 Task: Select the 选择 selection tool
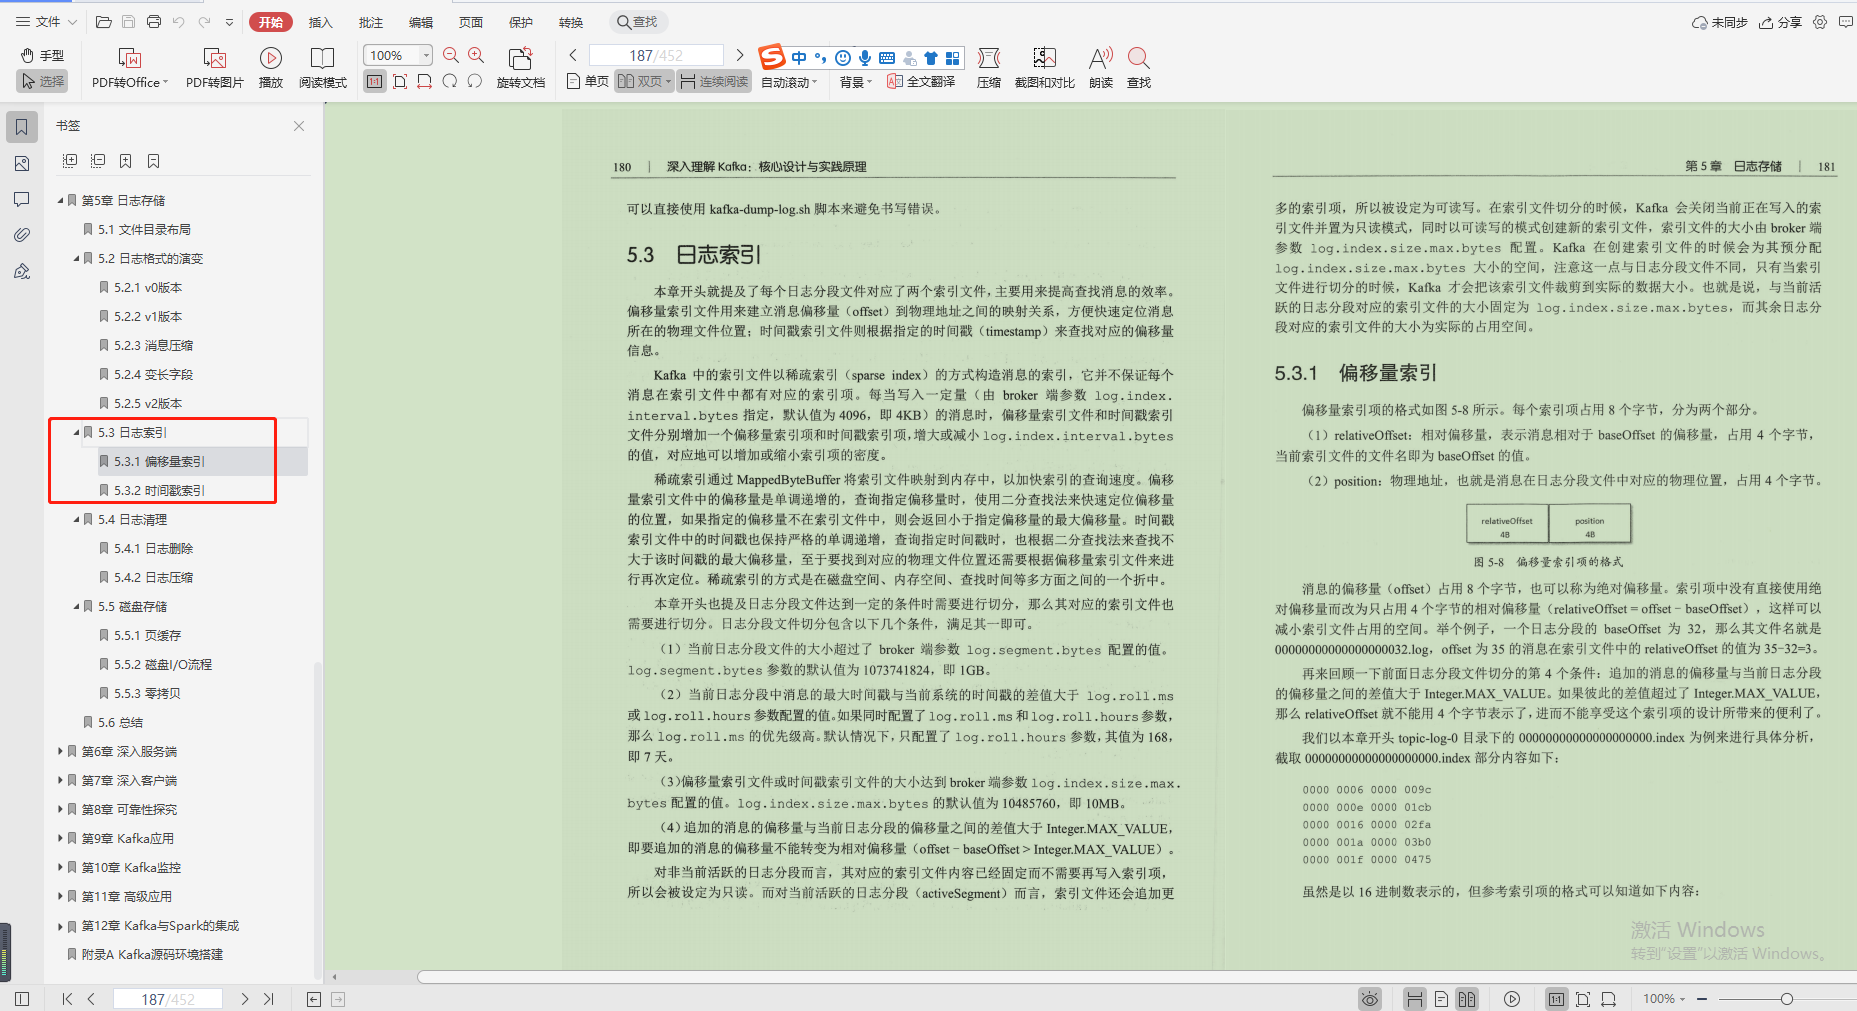click(42, 81)
